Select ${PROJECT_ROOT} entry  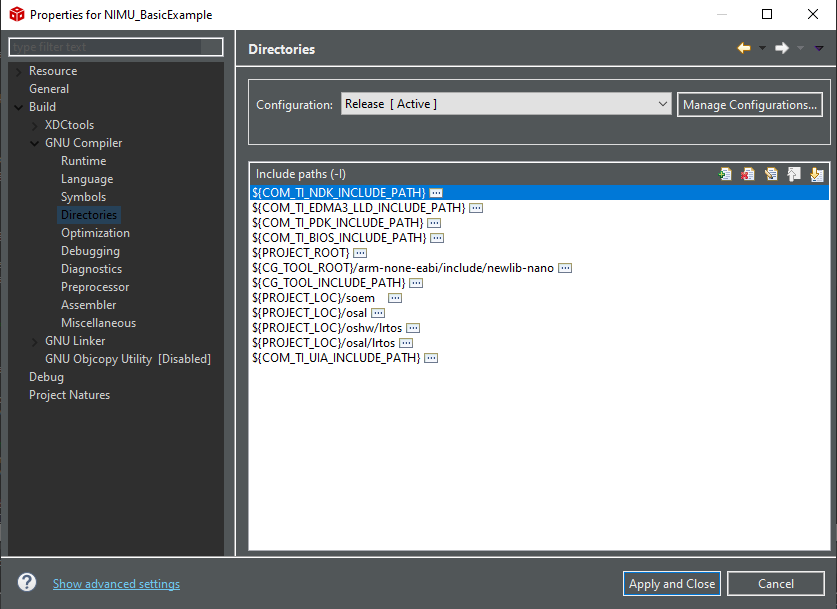click(x=301, y=252)
